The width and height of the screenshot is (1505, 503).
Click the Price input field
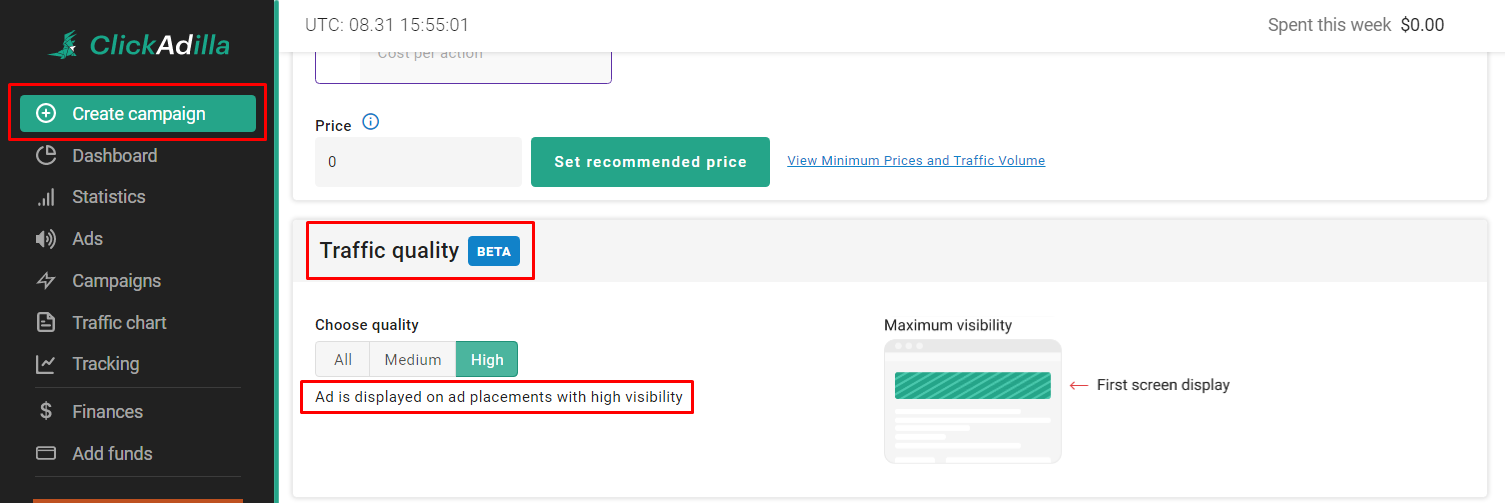[418, 162]
